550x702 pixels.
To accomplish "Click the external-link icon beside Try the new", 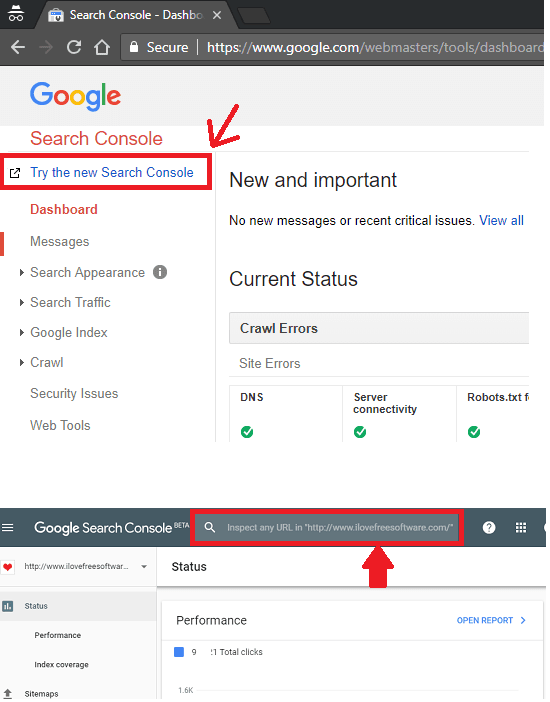I will pyautogui.click(x=15, y=173).
